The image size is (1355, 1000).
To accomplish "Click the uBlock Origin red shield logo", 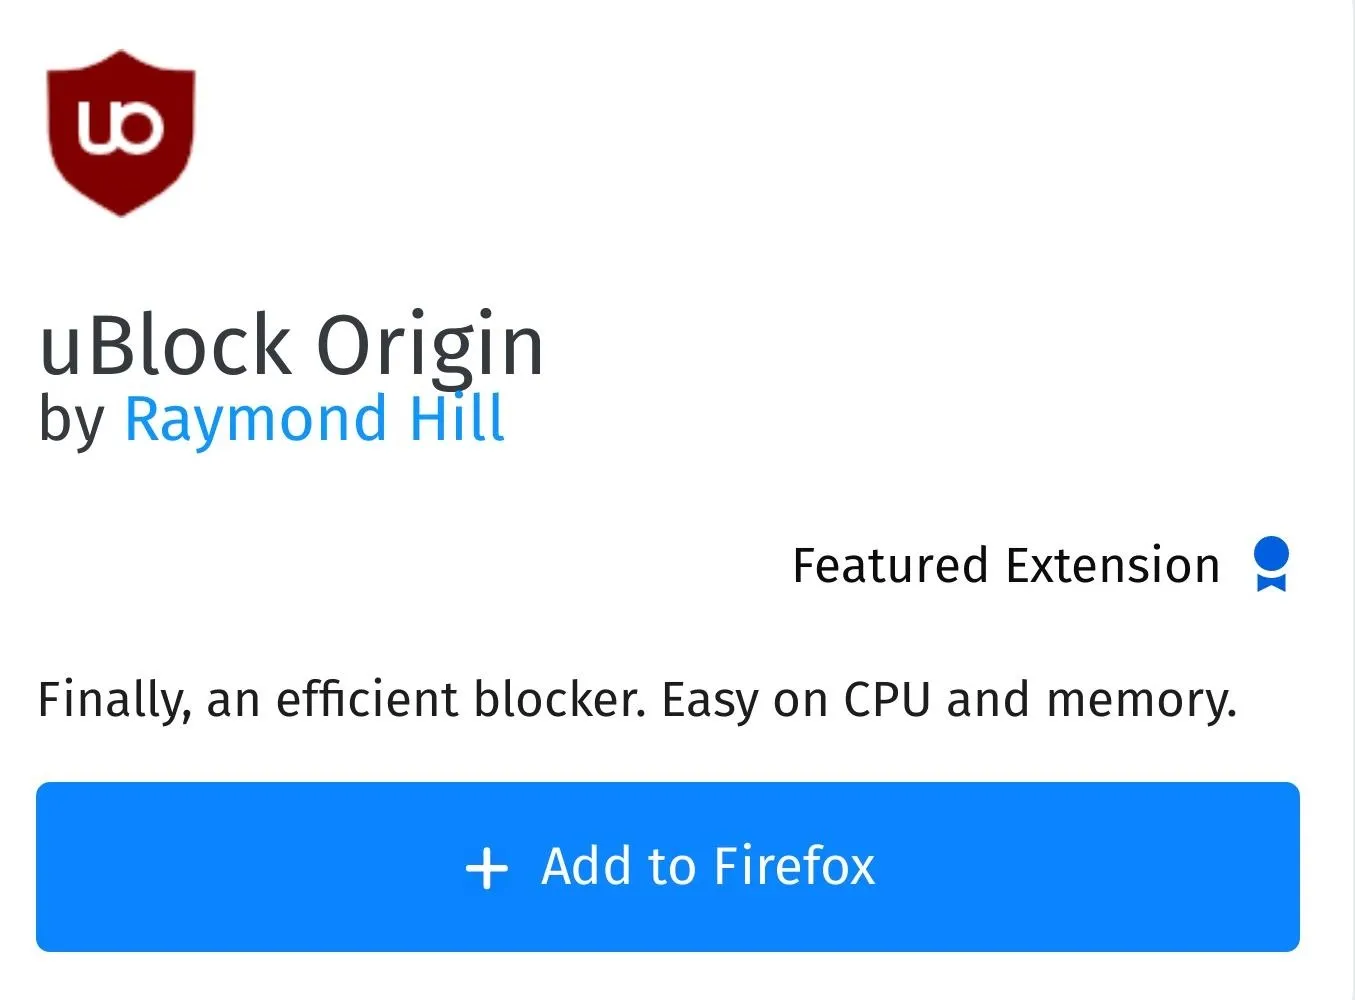I will [121, 132].
